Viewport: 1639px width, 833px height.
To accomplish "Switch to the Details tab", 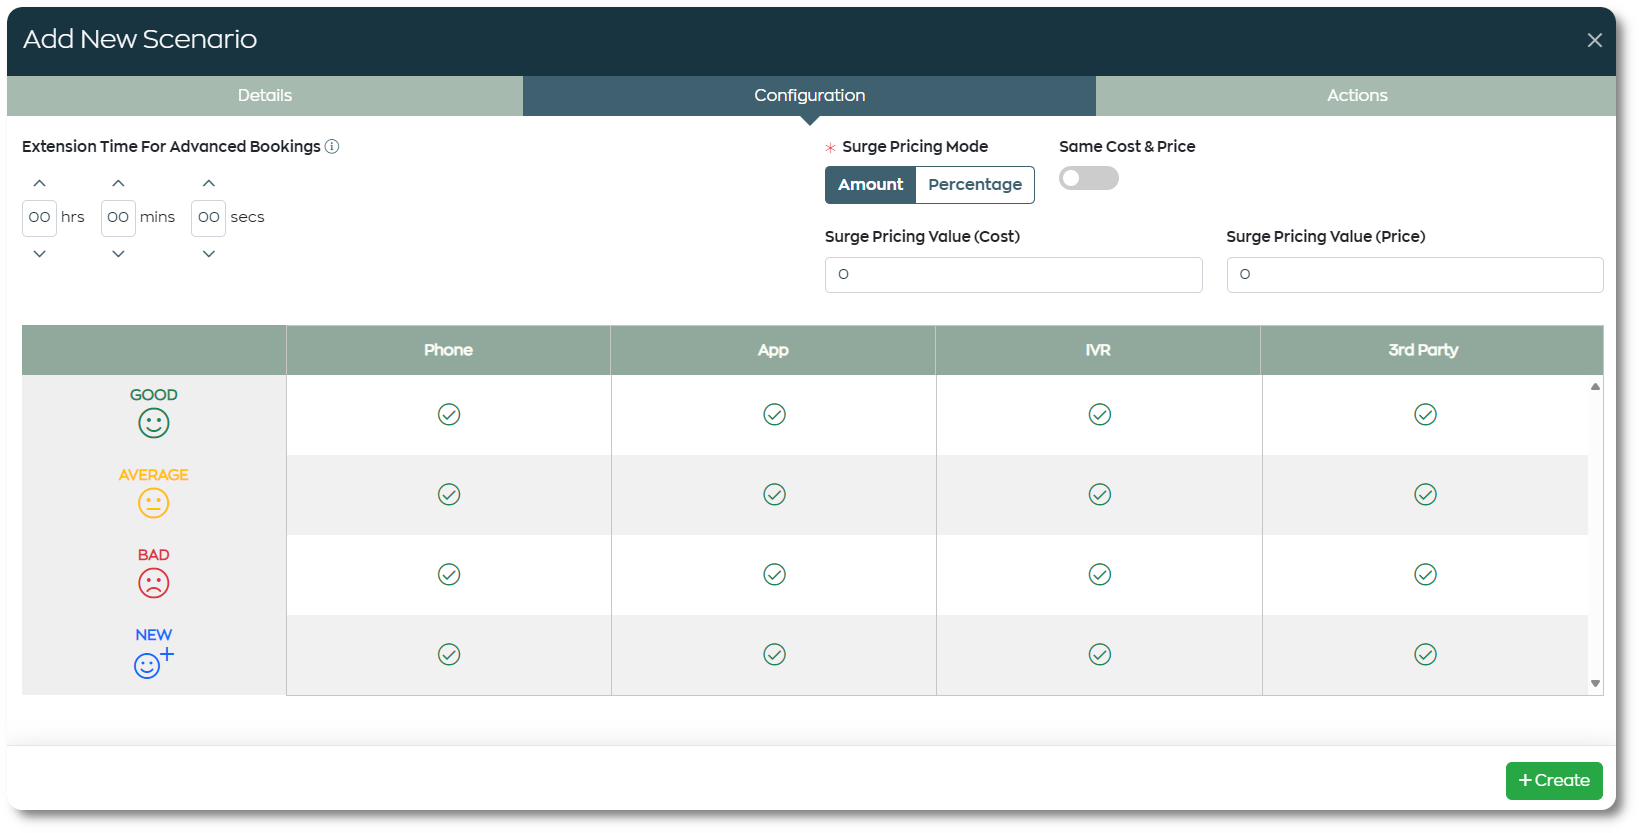I will pyautogui.click(x=265, y=96).
